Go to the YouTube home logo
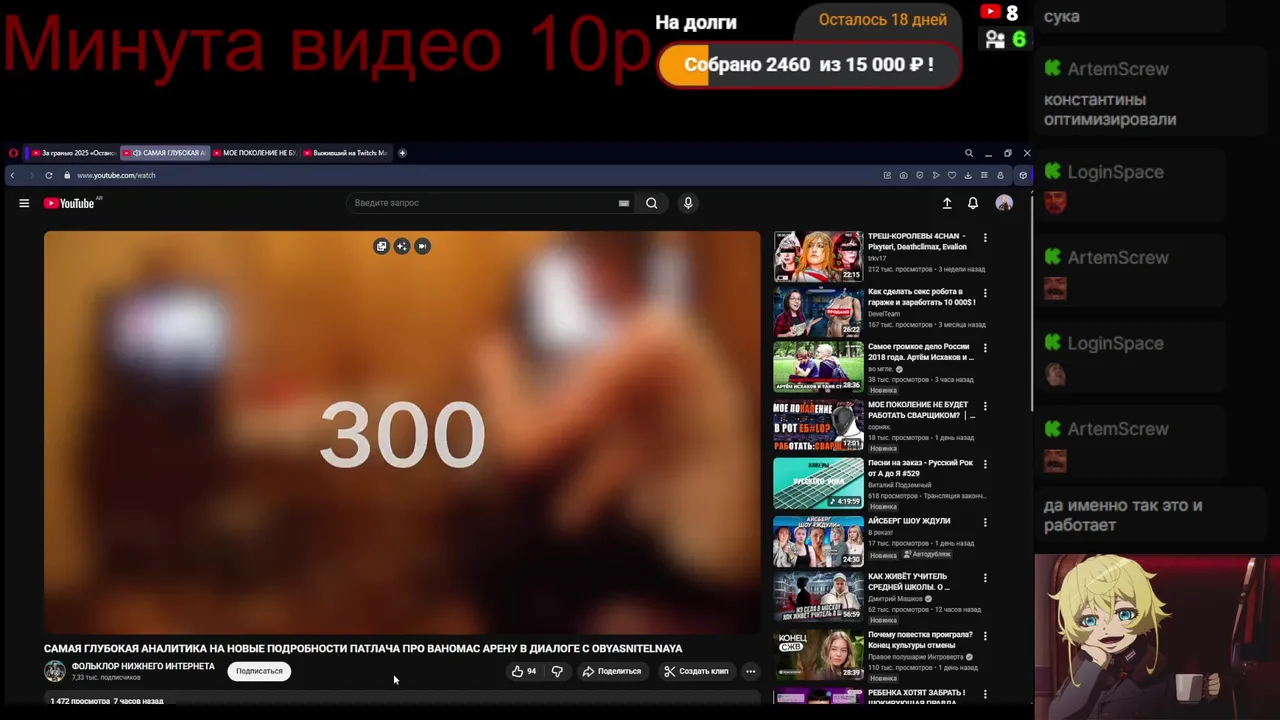Image resolution: width=1280 pixels, height=720 pixels. (x=69, y=203)
